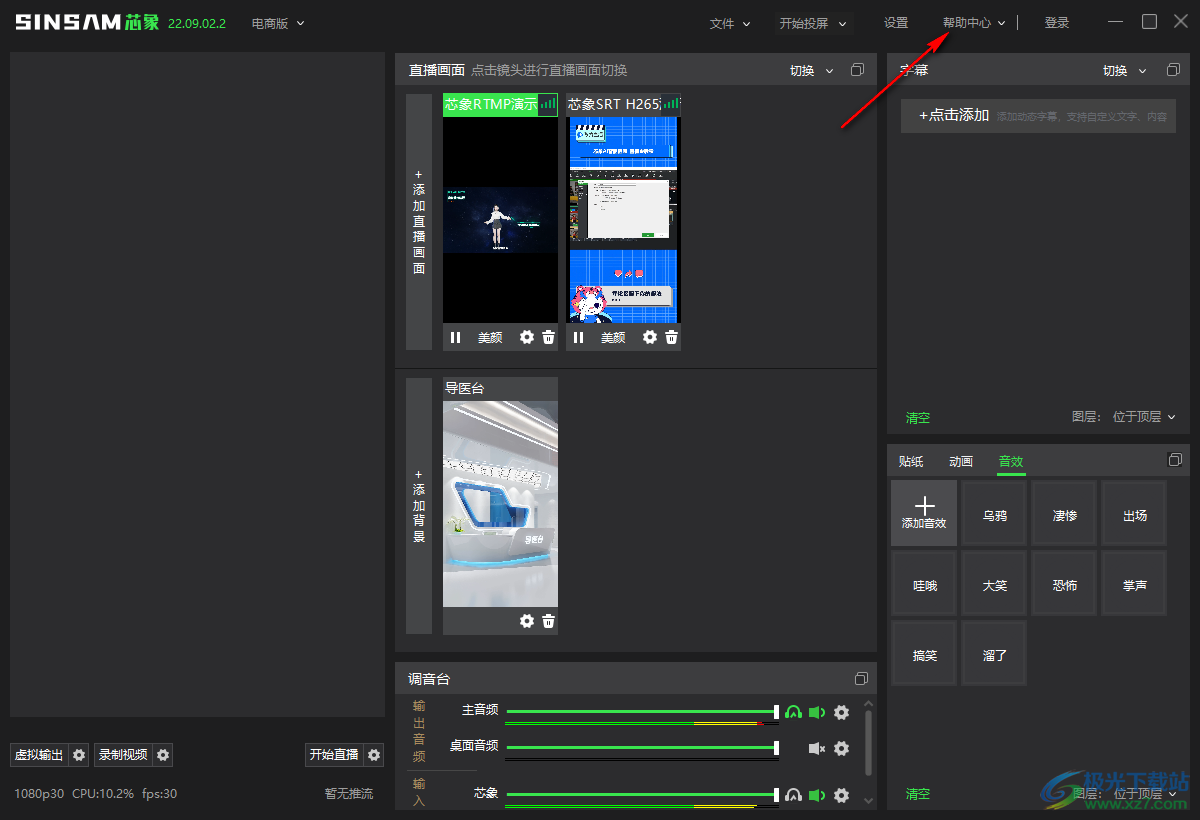
Task: Open the 电商版 edition dropdown
Action: pos(278,23)
